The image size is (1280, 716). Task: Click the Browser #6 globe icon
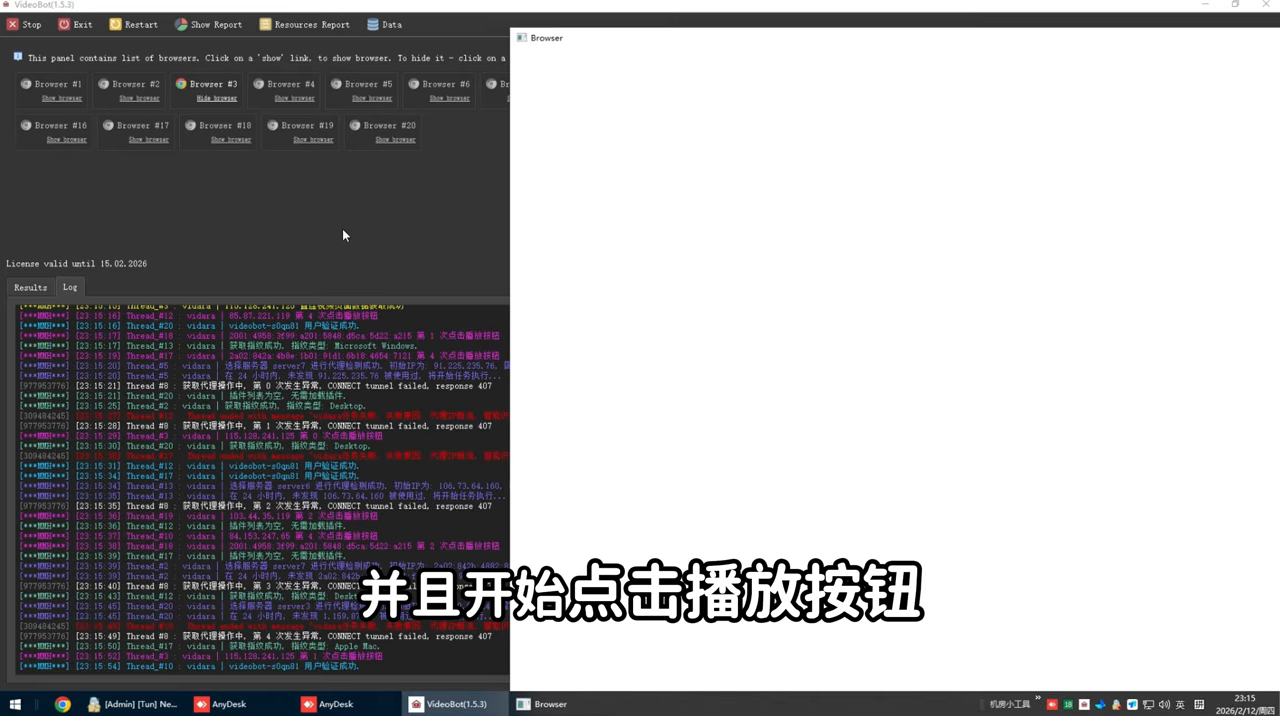pos(413,84)
